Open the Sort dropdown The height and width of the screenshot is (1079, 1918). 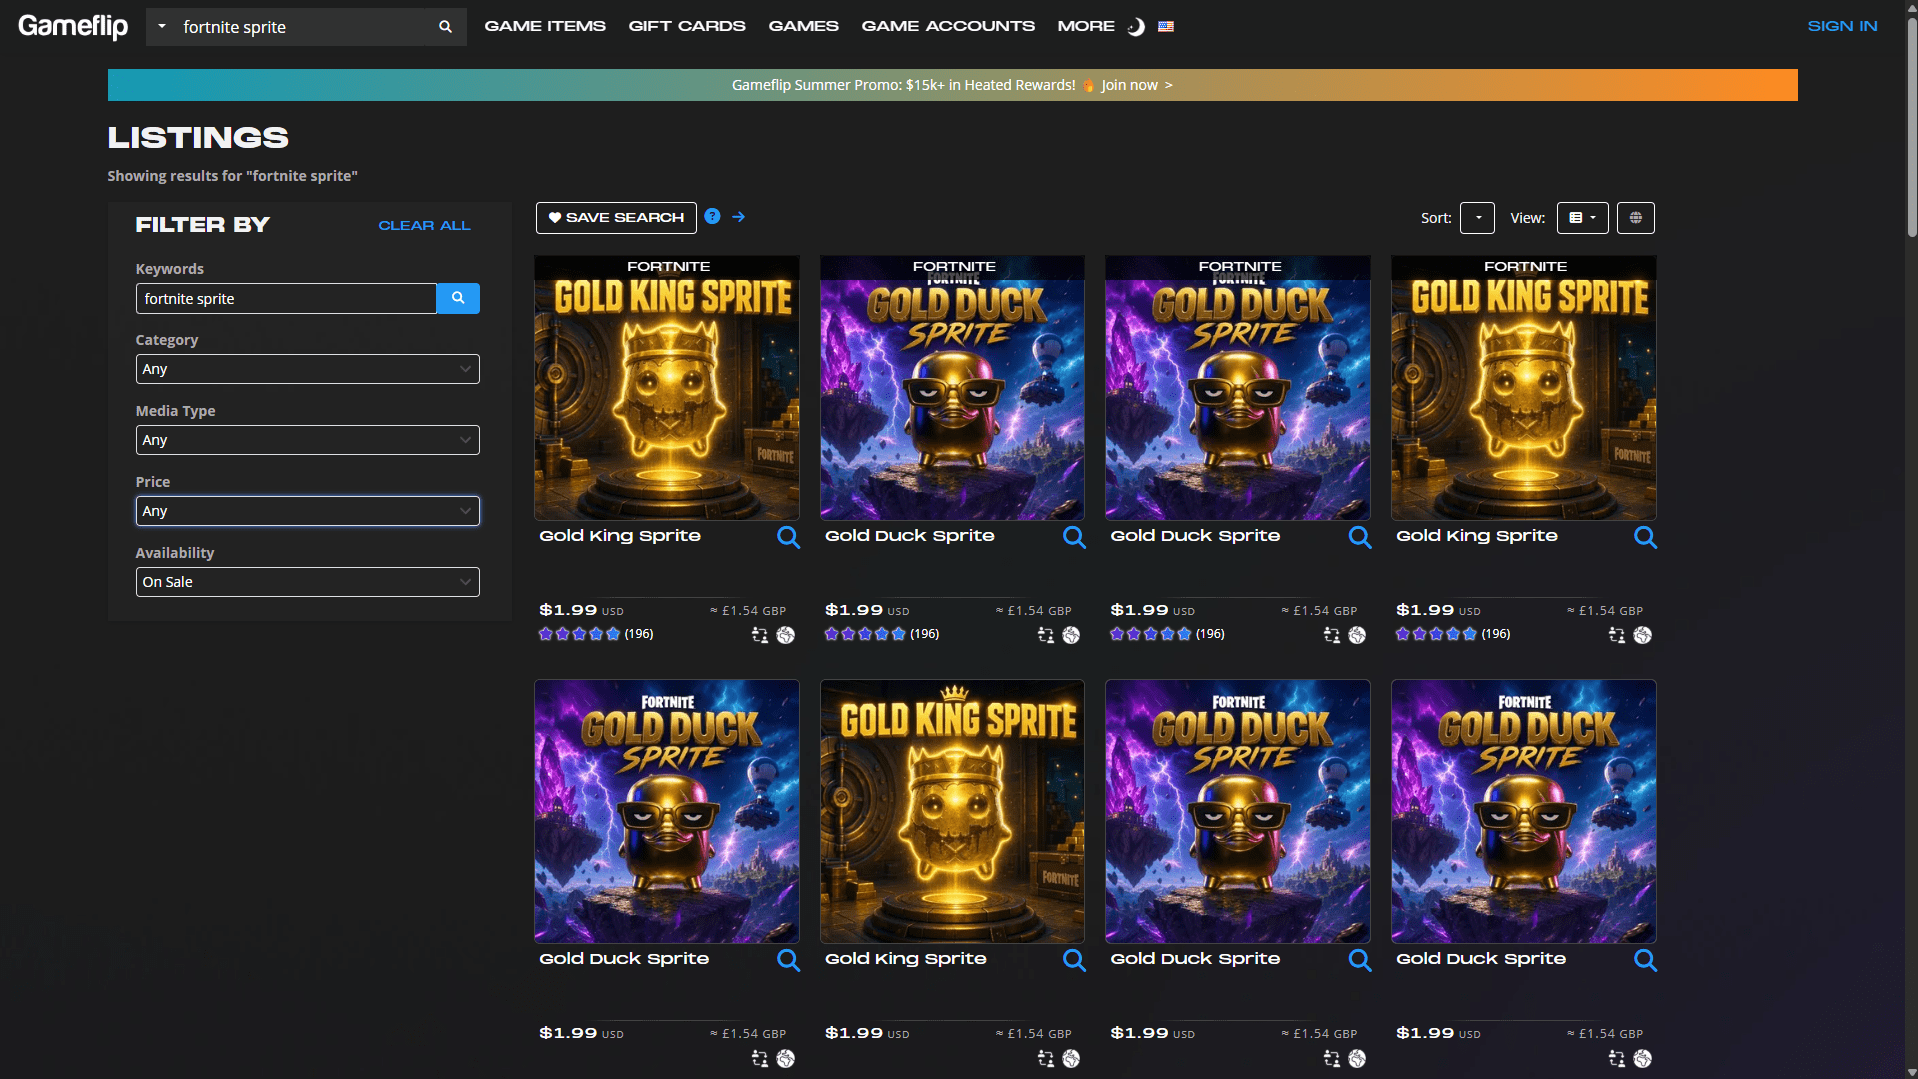pyautogui.click(x=1477, y=218)
